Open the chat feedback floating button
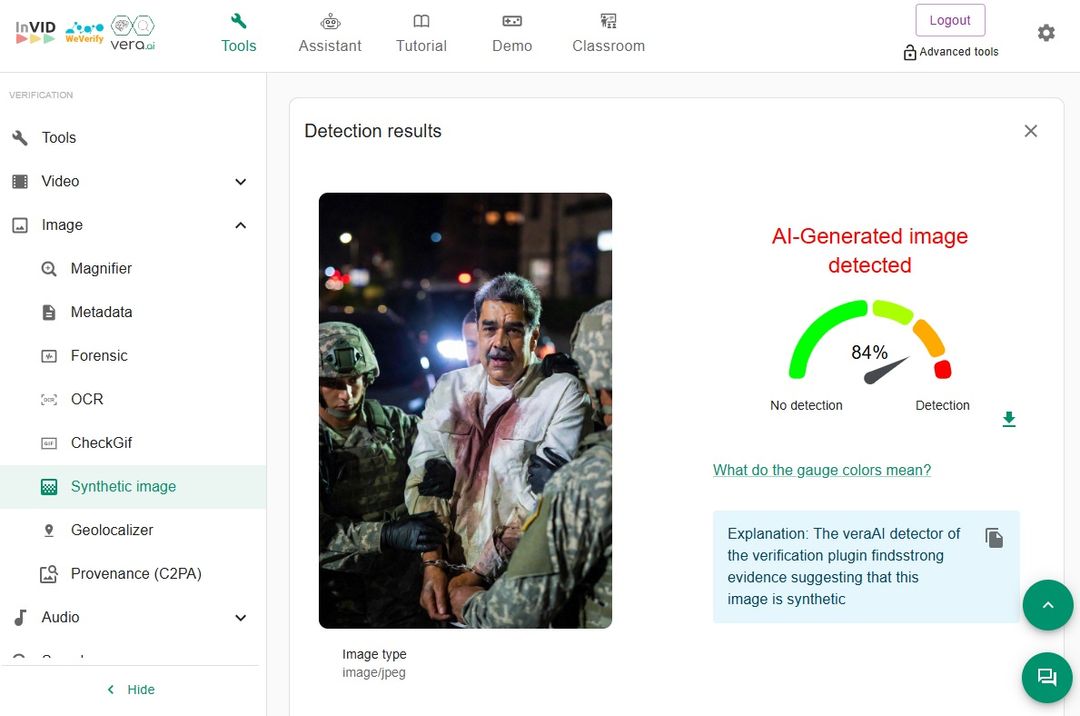Image resolution: width=1080 pixels, height=716 pixels. (x=1047, y=677)
